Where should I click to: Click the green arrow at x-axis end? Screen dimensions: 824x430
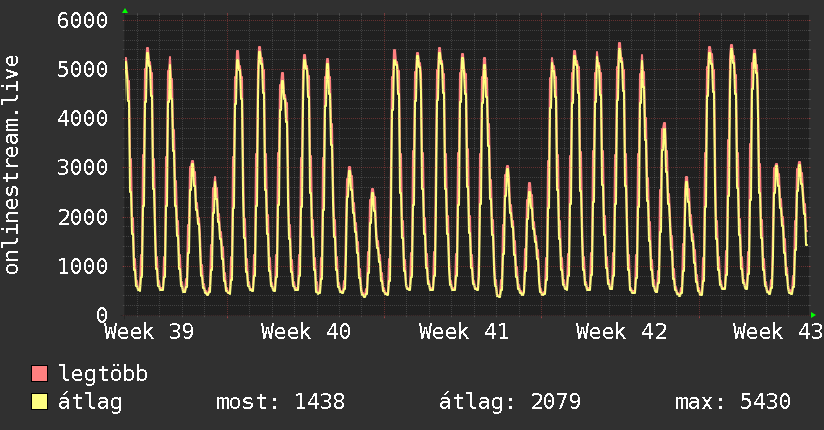pyautogui.click(x=813, y=315)
